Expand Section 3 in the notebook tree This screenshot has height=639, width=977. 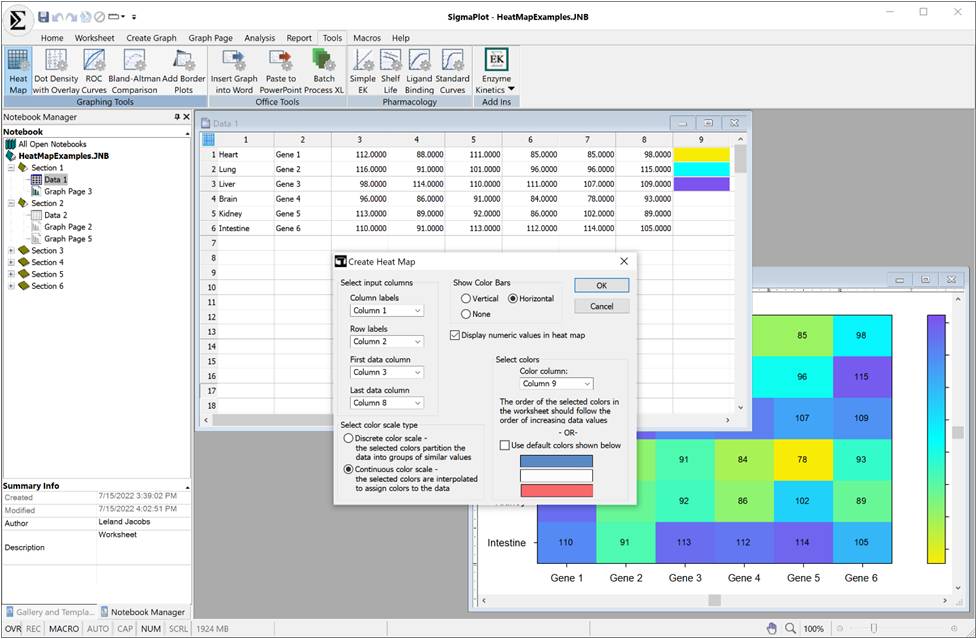(11, 251)
